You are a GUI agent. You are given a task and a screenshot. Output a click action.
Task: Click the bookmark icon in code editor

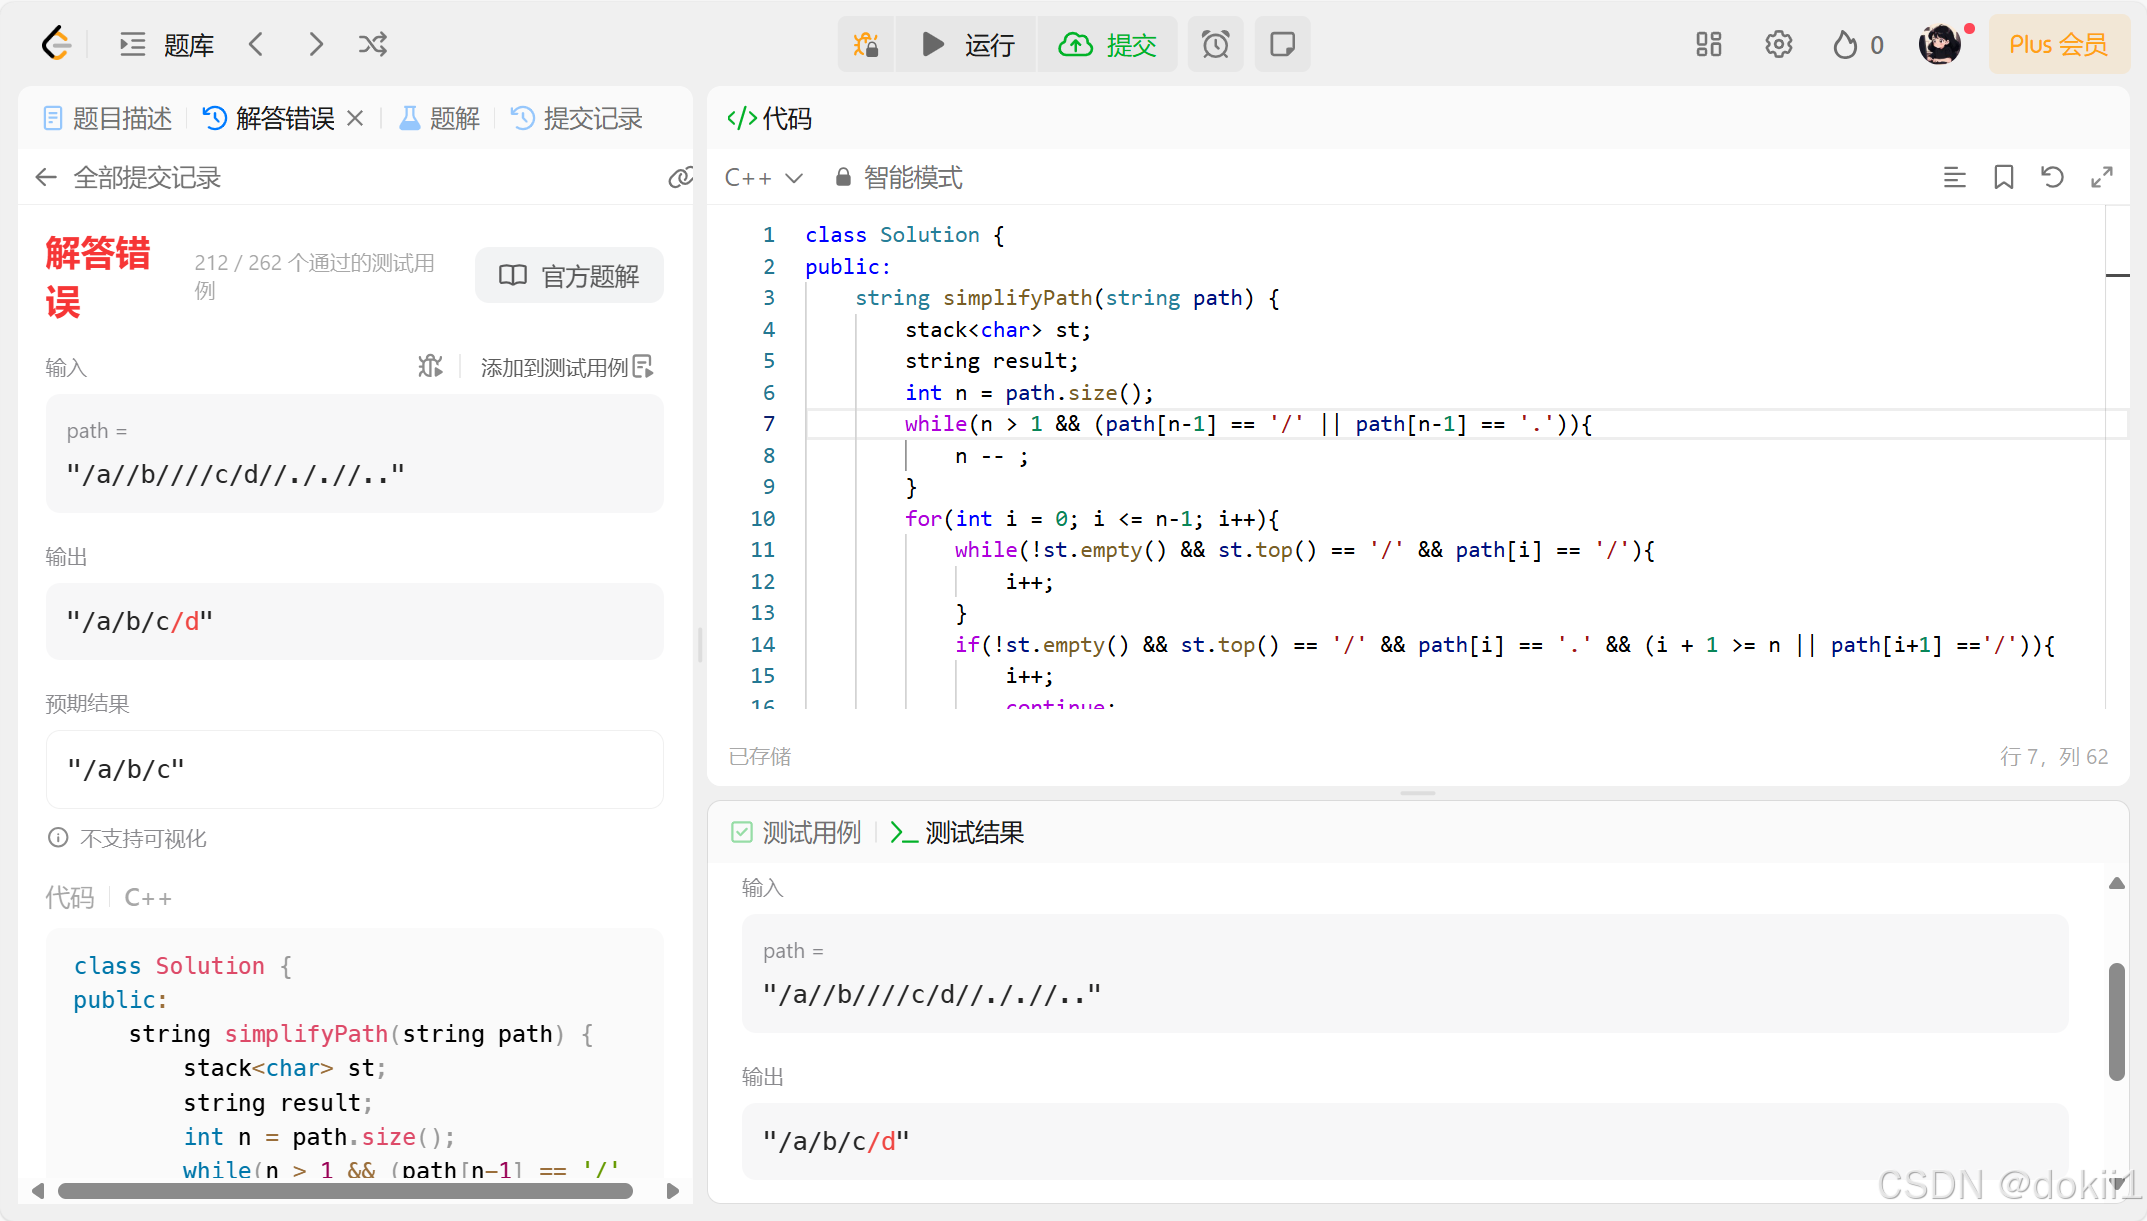coord(2003,178)
